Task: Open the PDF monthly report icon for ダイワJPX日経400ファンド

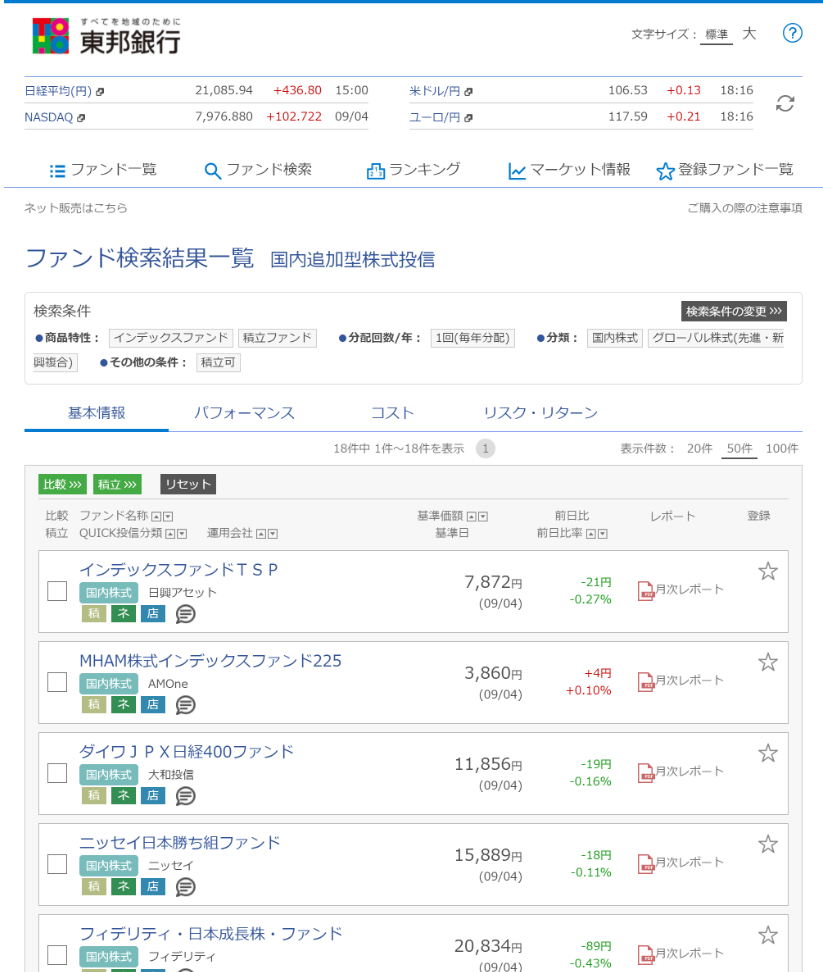Action: [x=646, y=773]
